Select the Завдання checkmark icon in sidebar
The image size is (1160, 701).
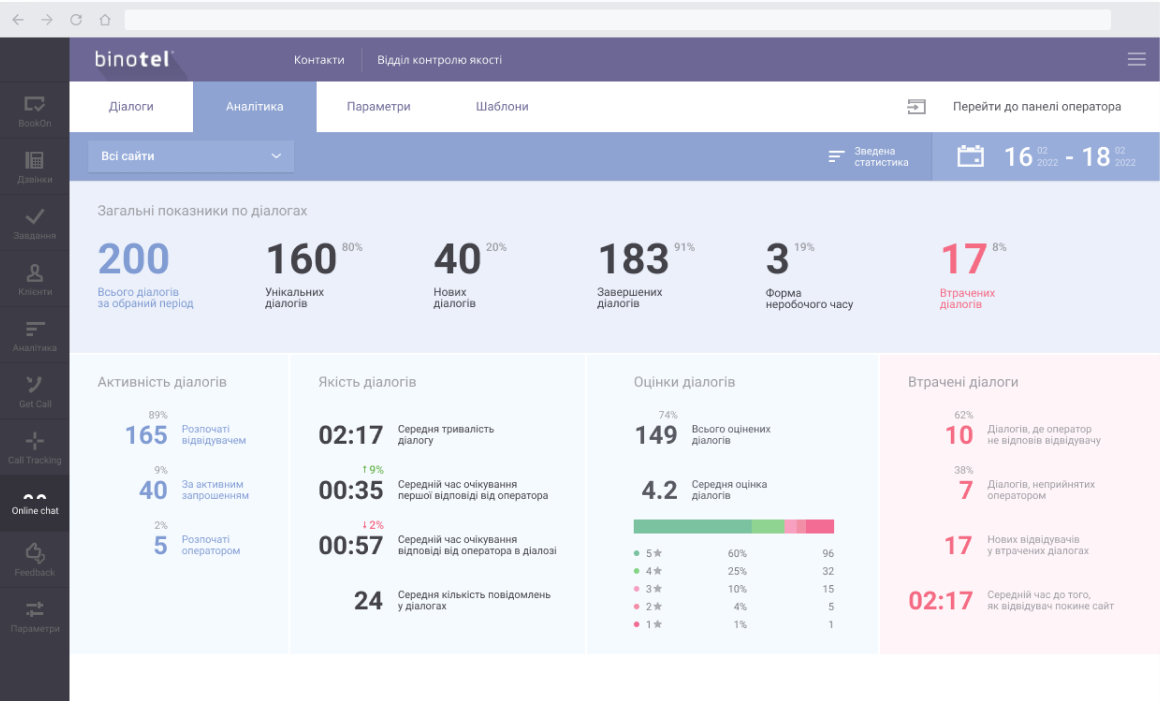[34, 217]
